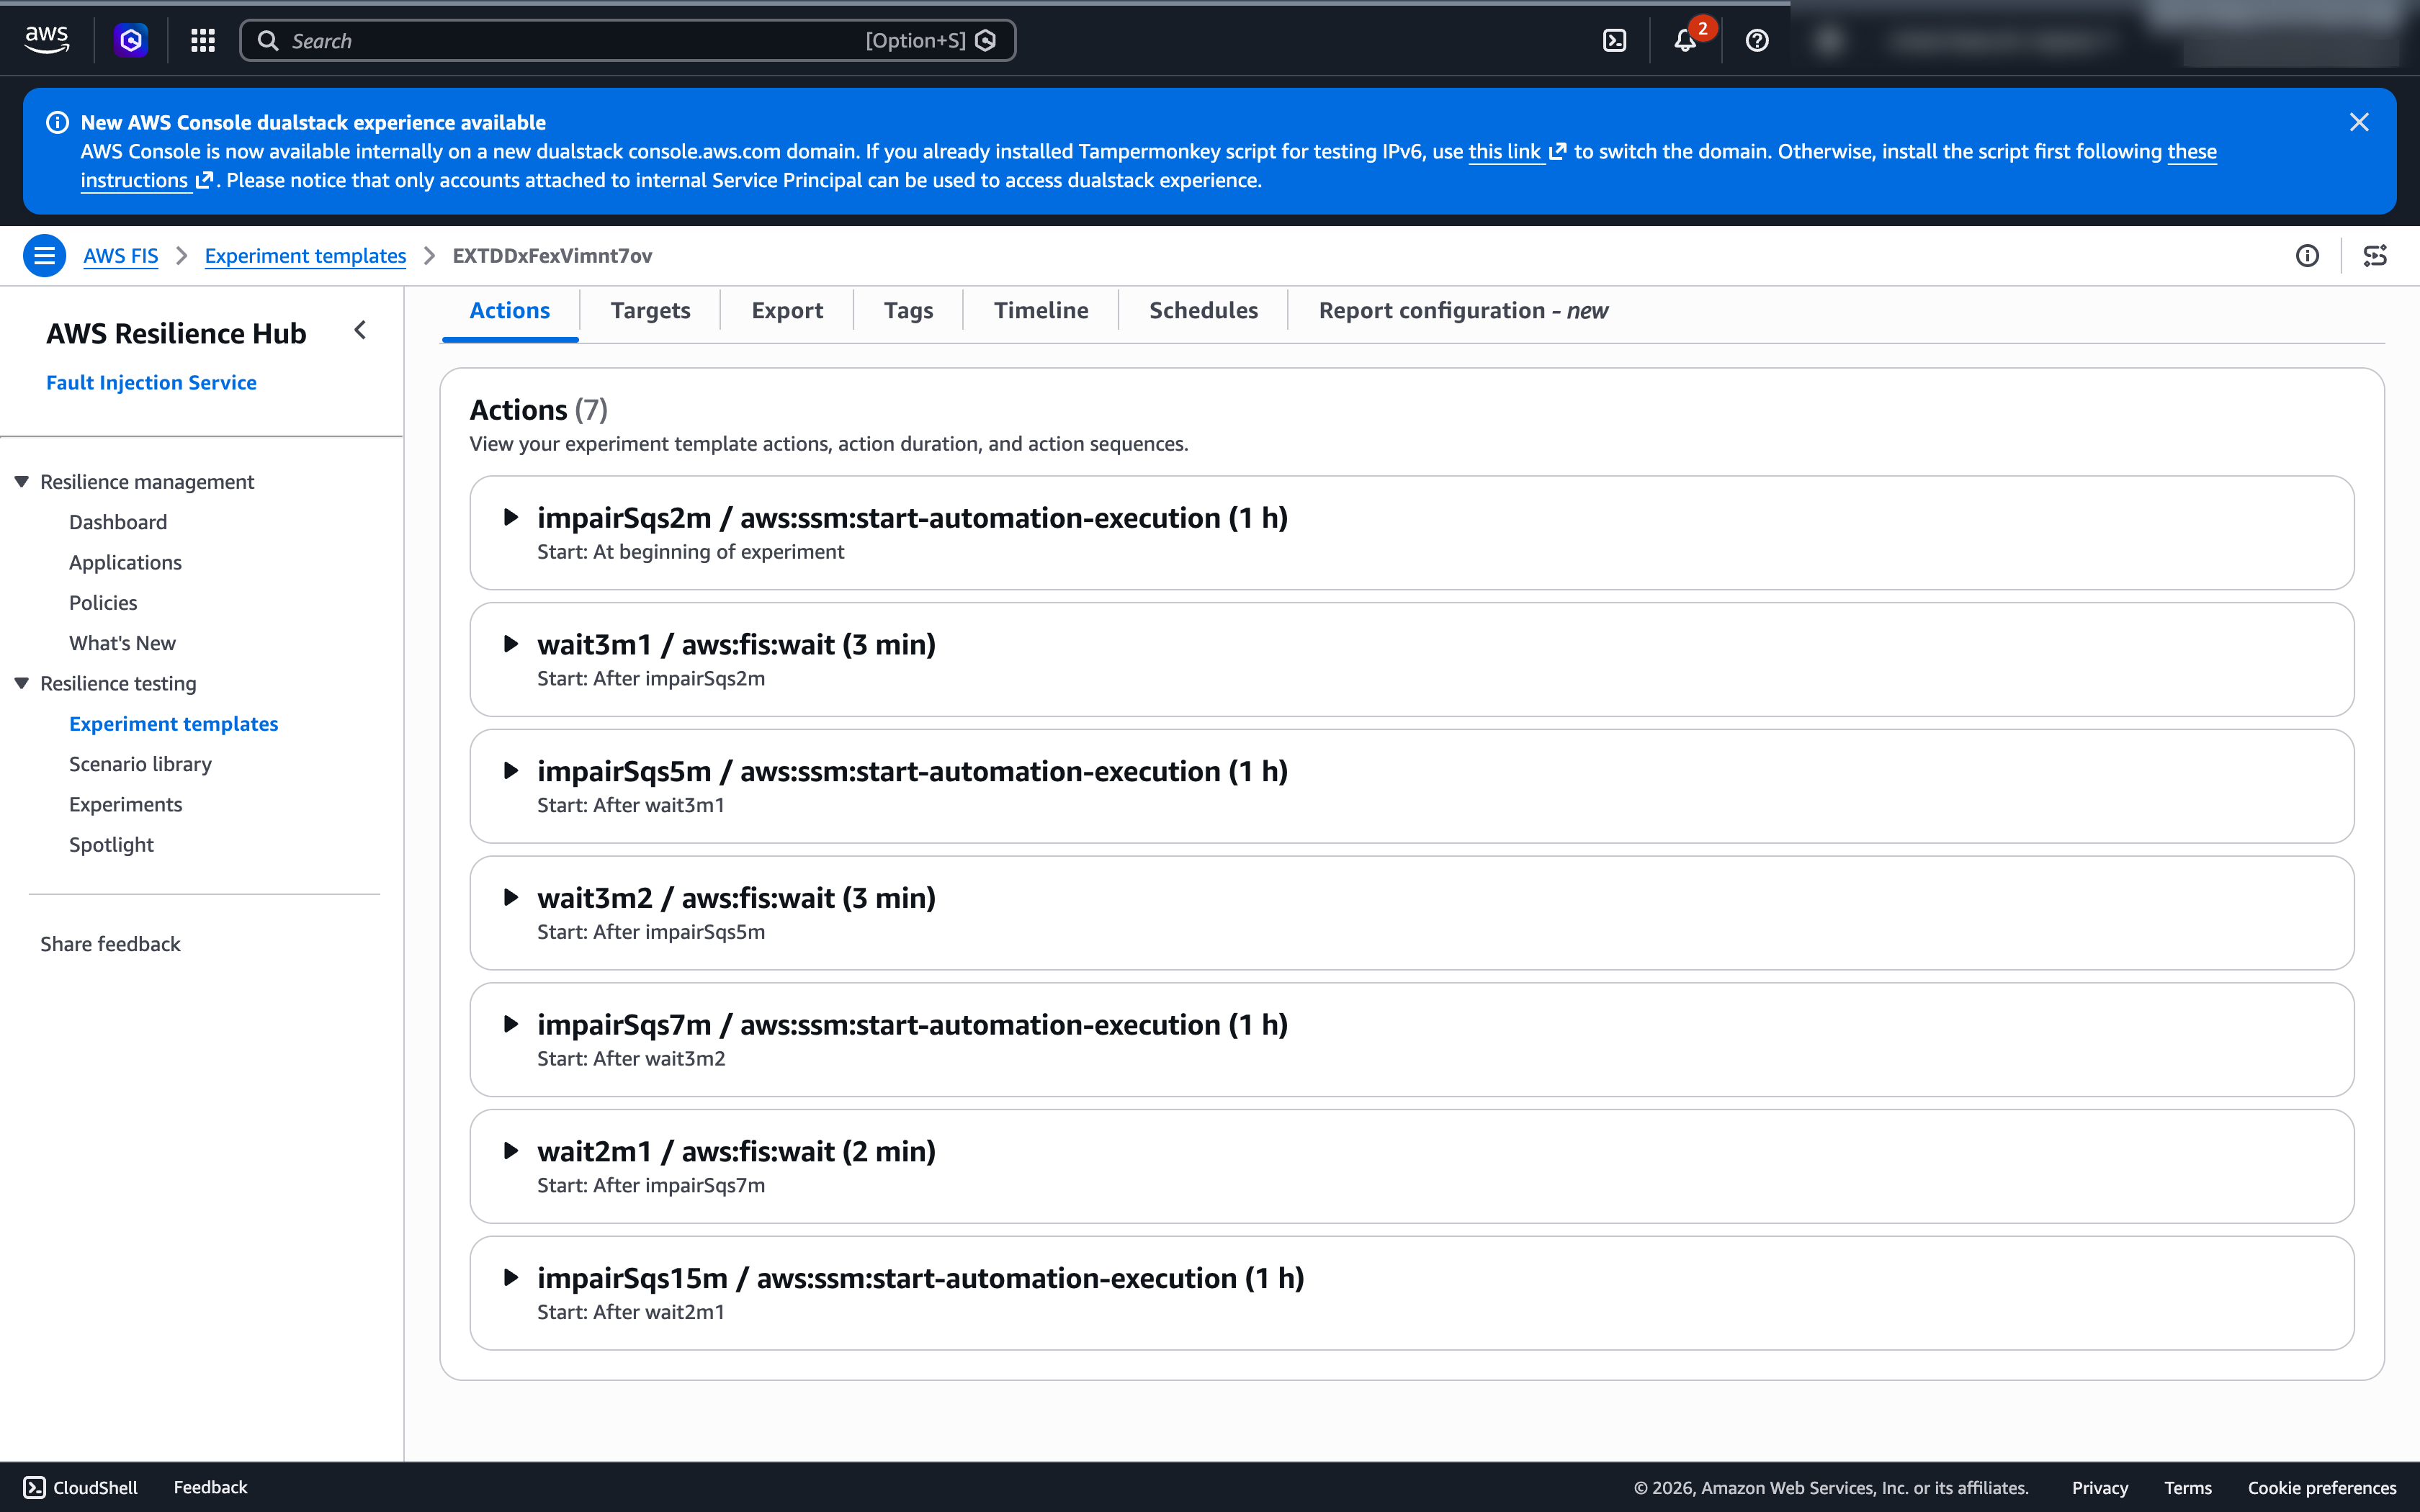Dismiss the dualstack experience banner
This screenshot has width=2420, height=1512.
[x=2359, y=122]
